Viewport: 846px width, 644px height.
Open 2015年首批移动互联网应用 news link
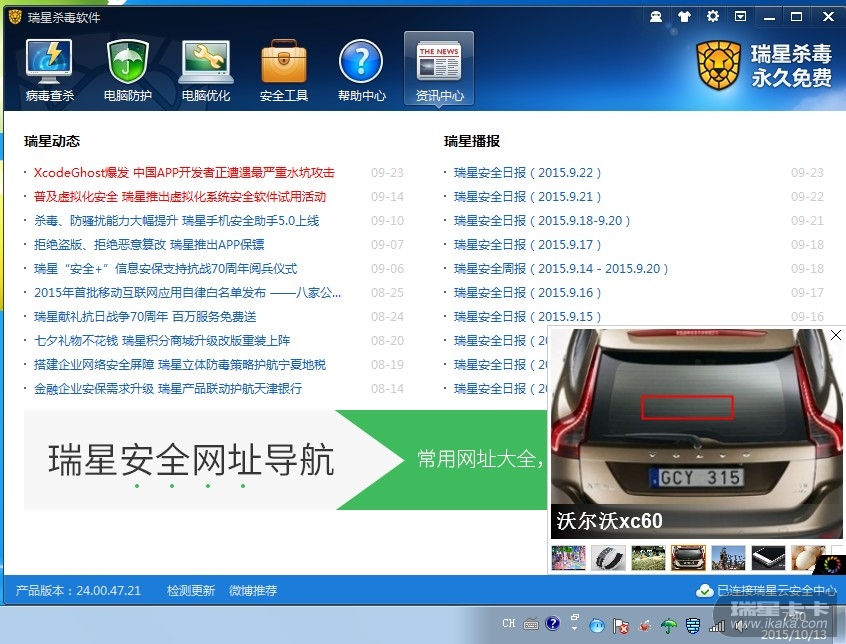pyautogui.click(x=187, y=292)
